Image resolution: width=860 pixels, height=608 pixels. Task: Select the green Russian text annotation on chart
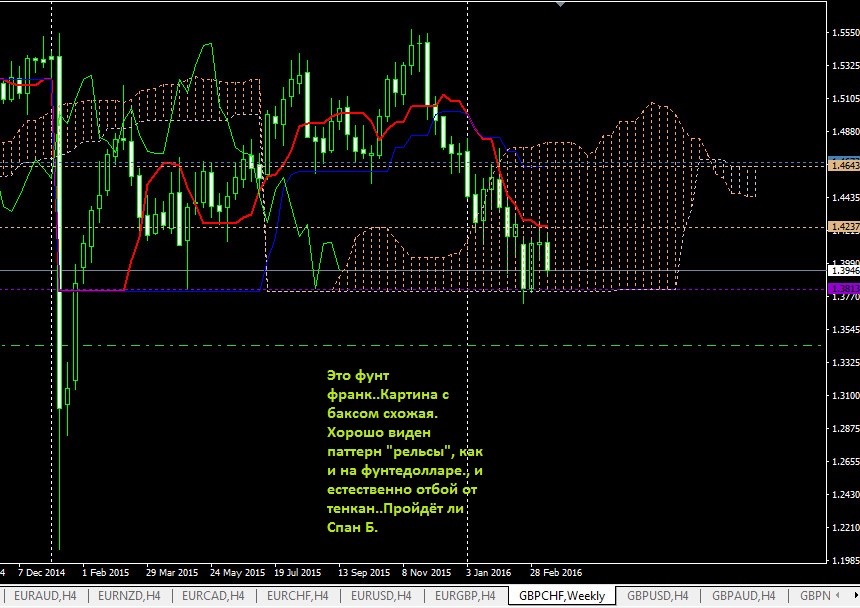(x=405, y=451)
